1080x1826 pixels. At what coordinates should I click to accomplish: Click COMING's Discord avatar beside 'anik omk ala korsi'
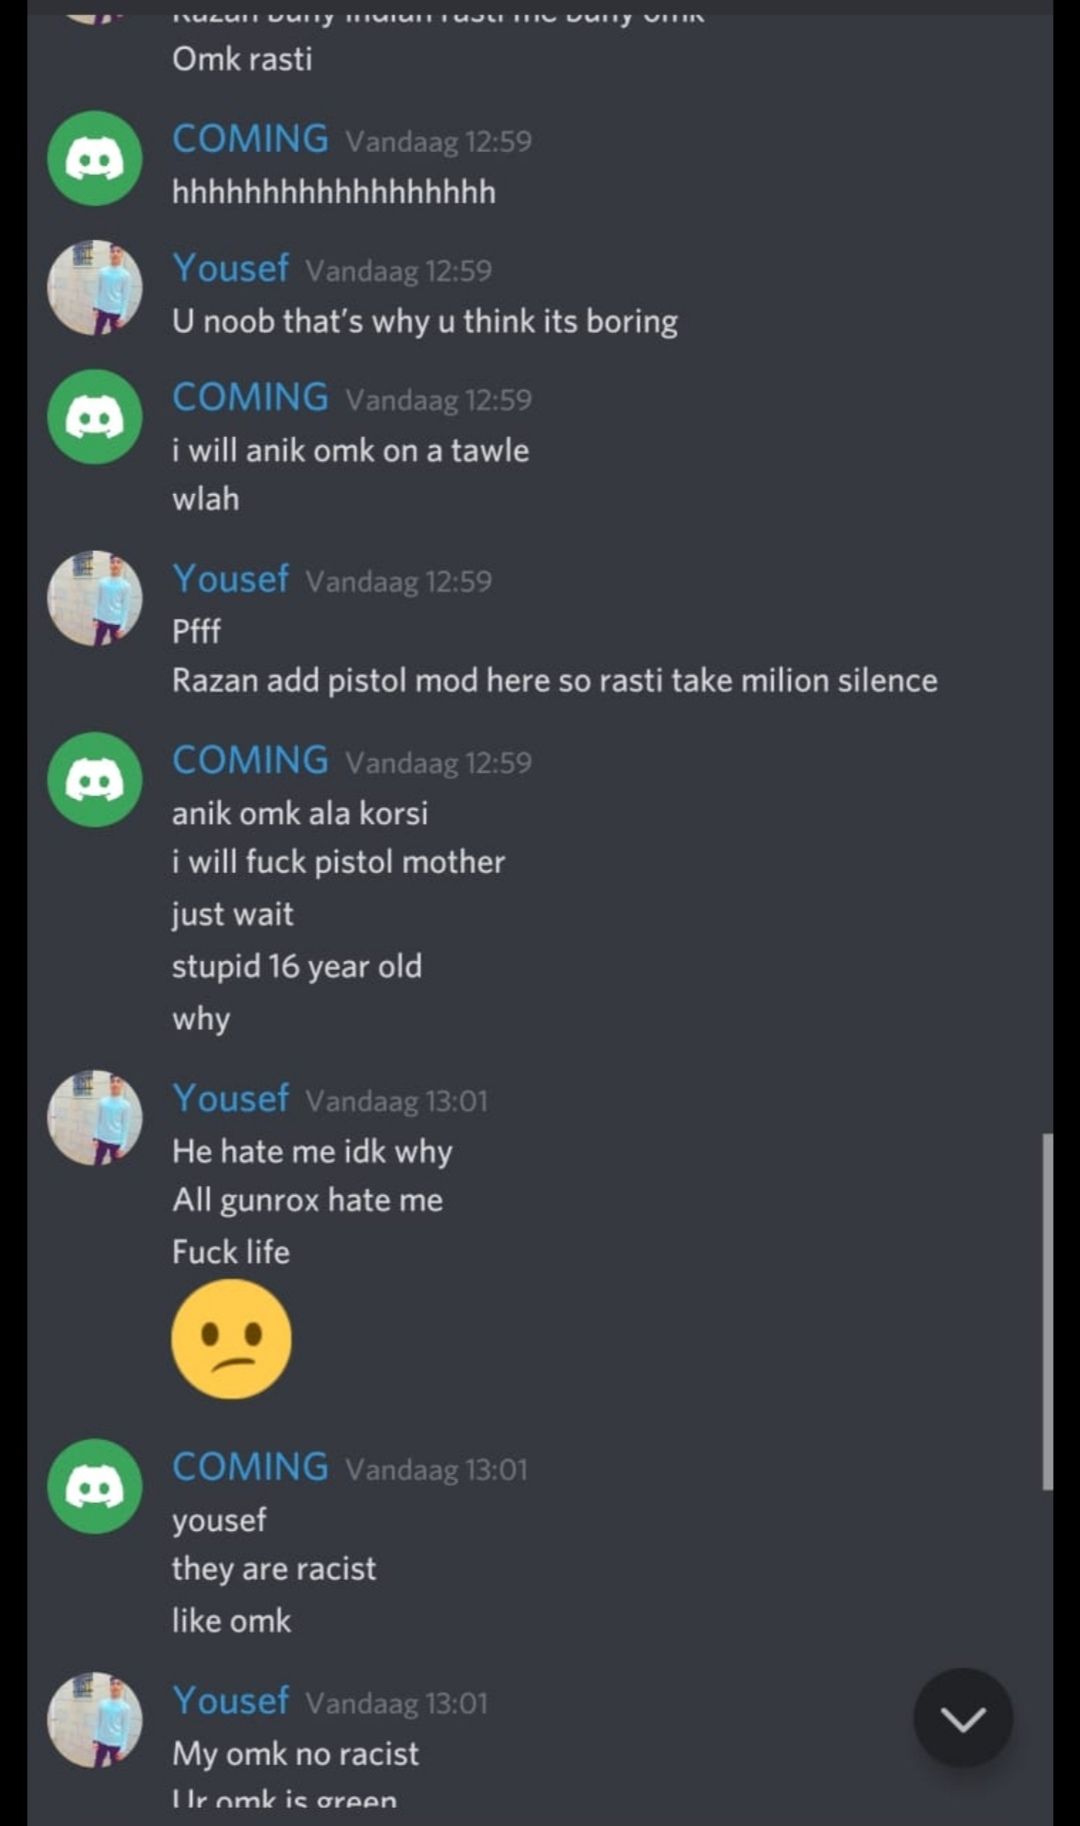(95, 779)
